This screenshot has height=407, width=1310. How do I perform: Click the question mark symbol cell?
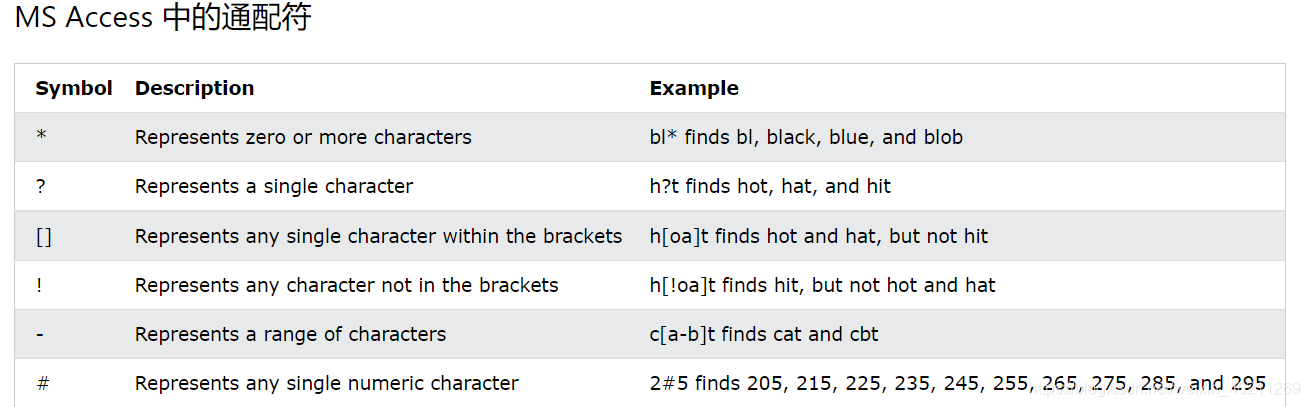click(40, 187)
